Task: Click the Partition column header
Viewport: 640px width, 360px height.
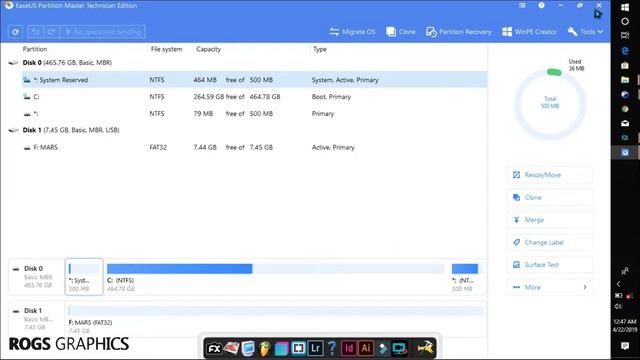Action: pyautogui.click(x=35, y=49)
